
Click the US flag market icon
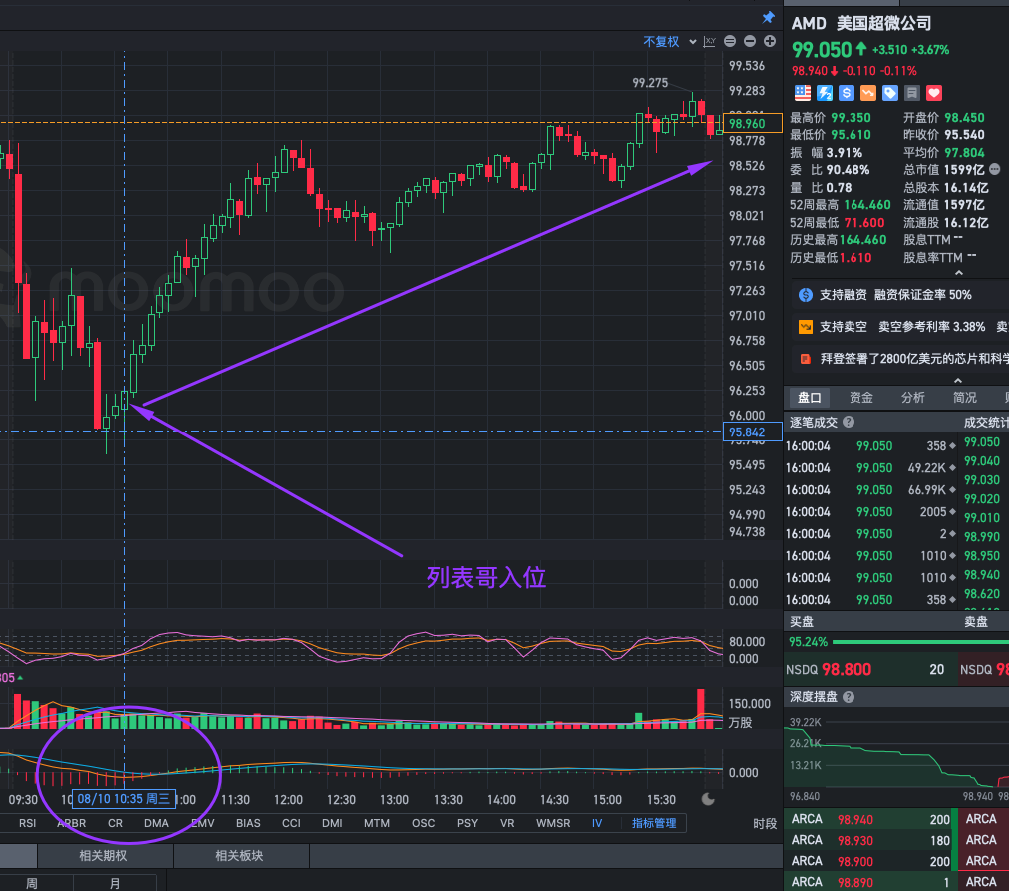click(x=802, y=93)
